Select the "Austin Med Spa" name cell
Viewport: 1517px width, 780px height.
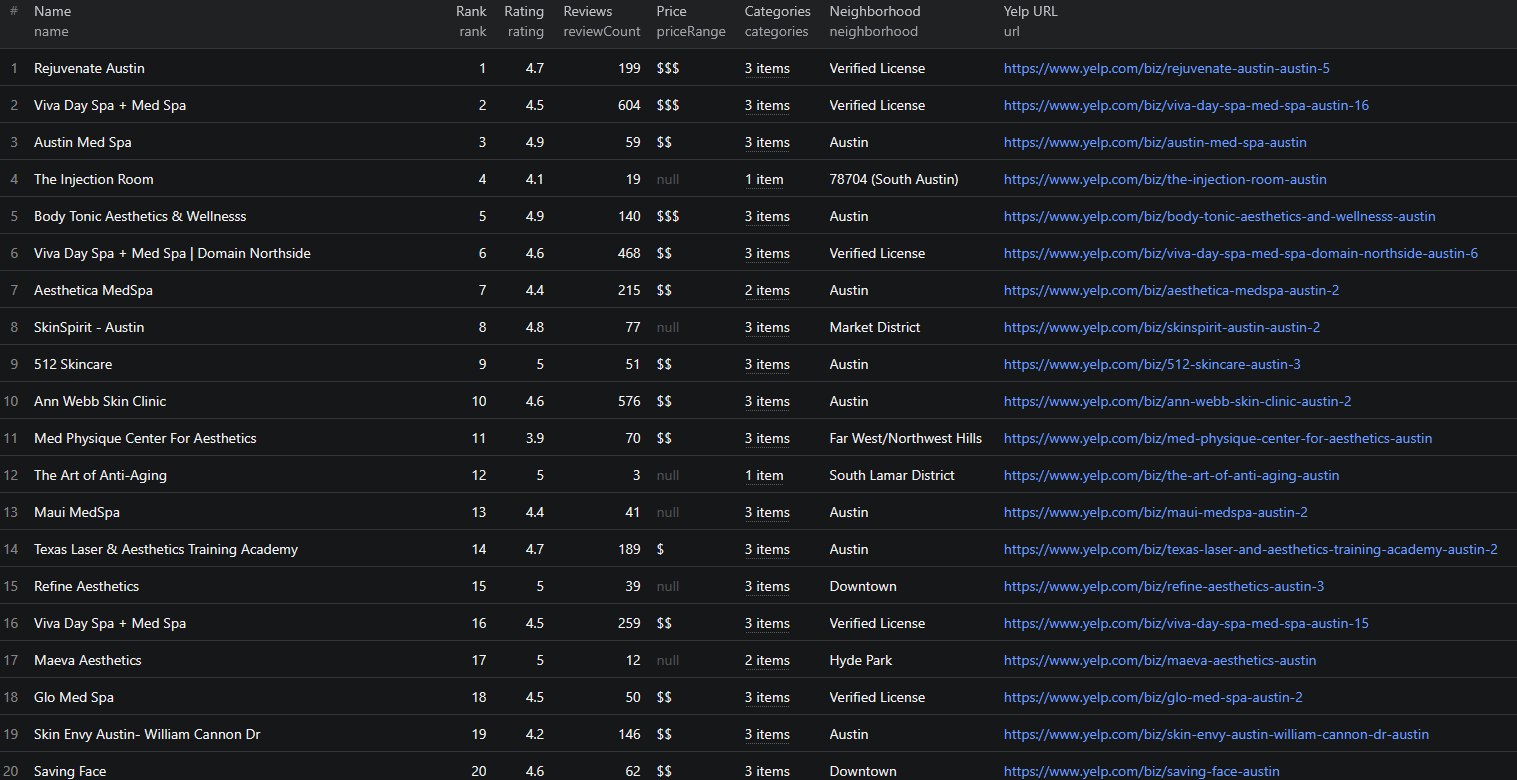(x=83, y=142)
